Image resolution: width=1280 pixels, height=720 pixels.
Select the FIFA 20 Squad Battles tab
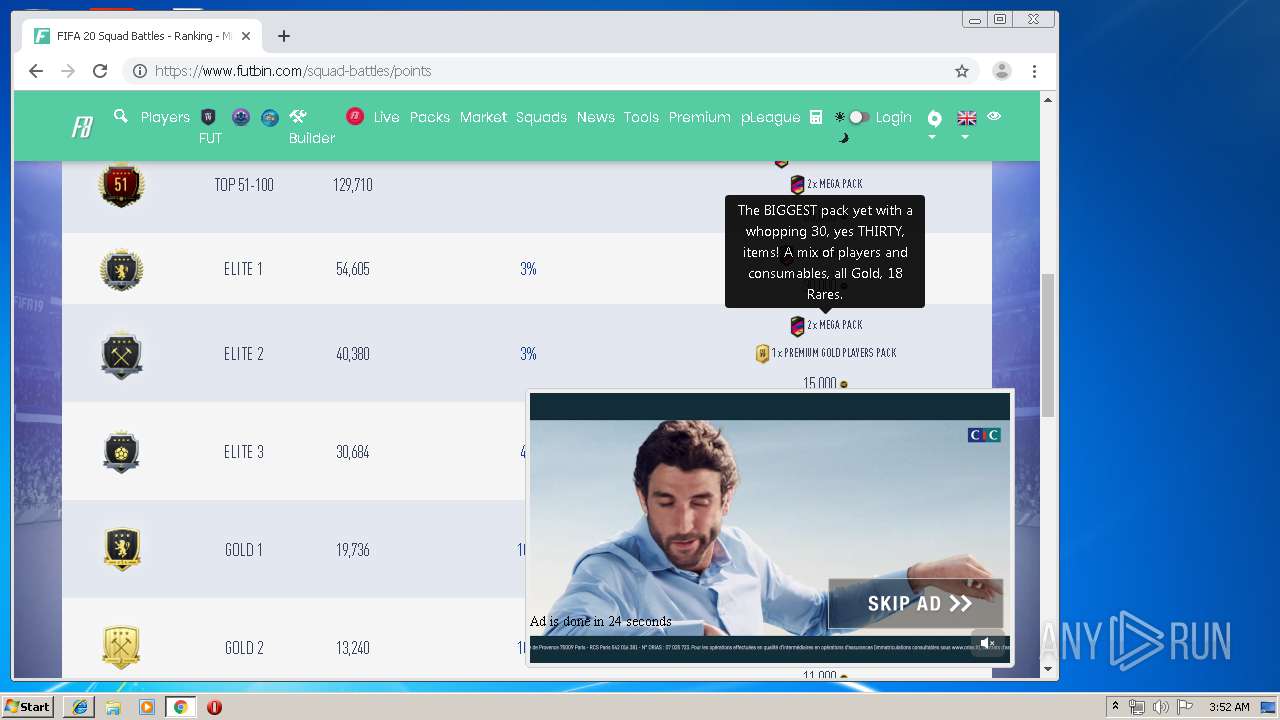point(142,36)
